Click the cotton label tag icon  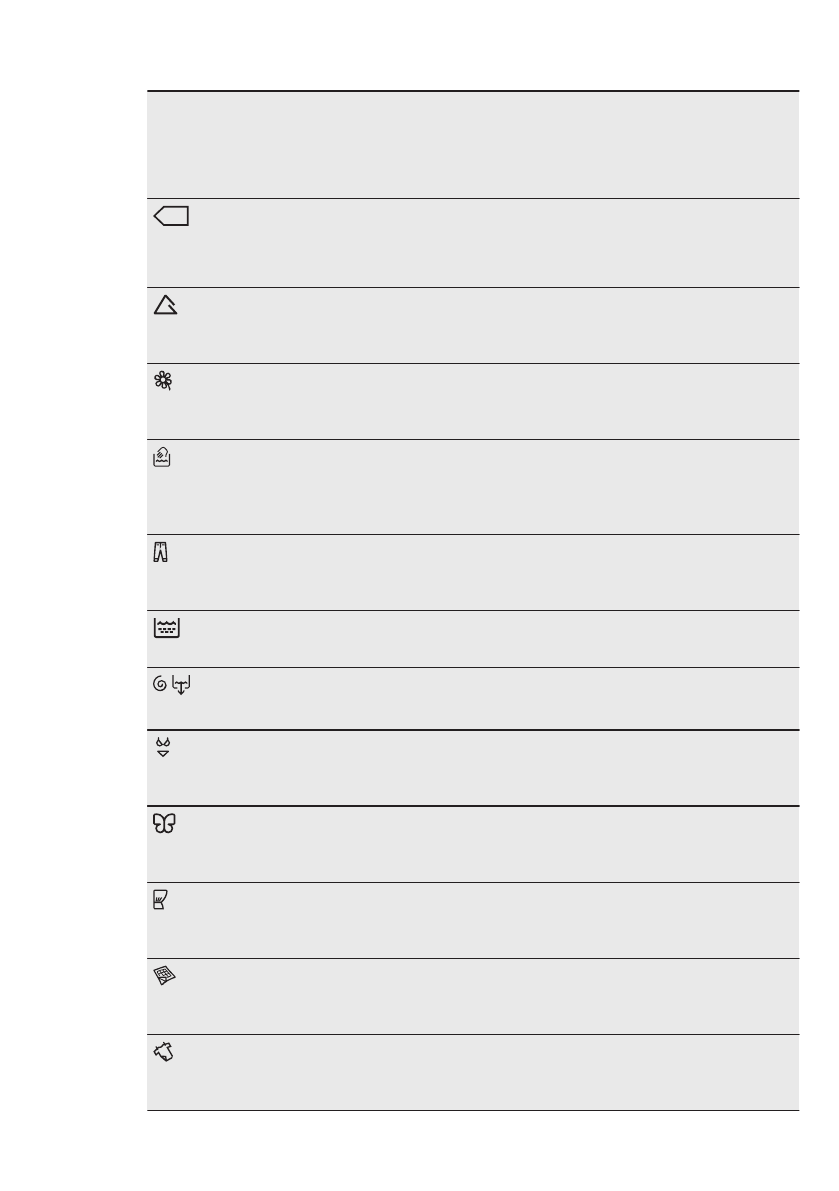[x=172, y=217]
